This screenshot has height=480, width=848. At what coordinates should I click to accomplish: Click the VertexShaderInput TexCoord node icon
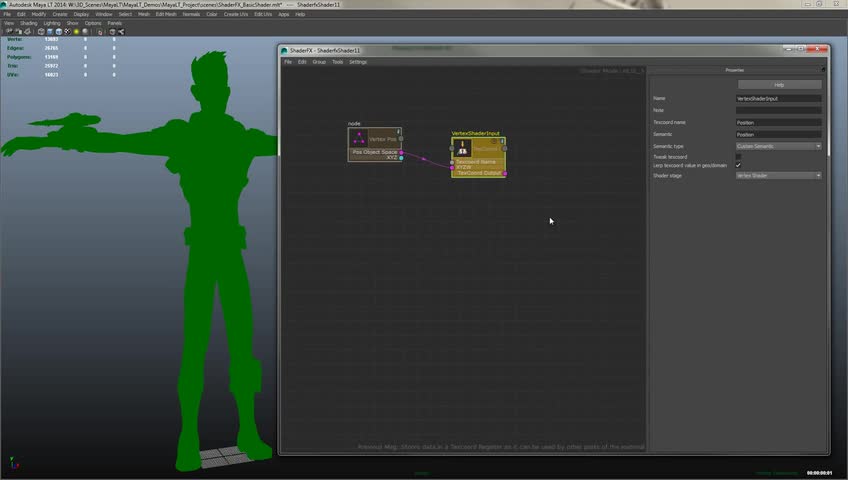462,148
